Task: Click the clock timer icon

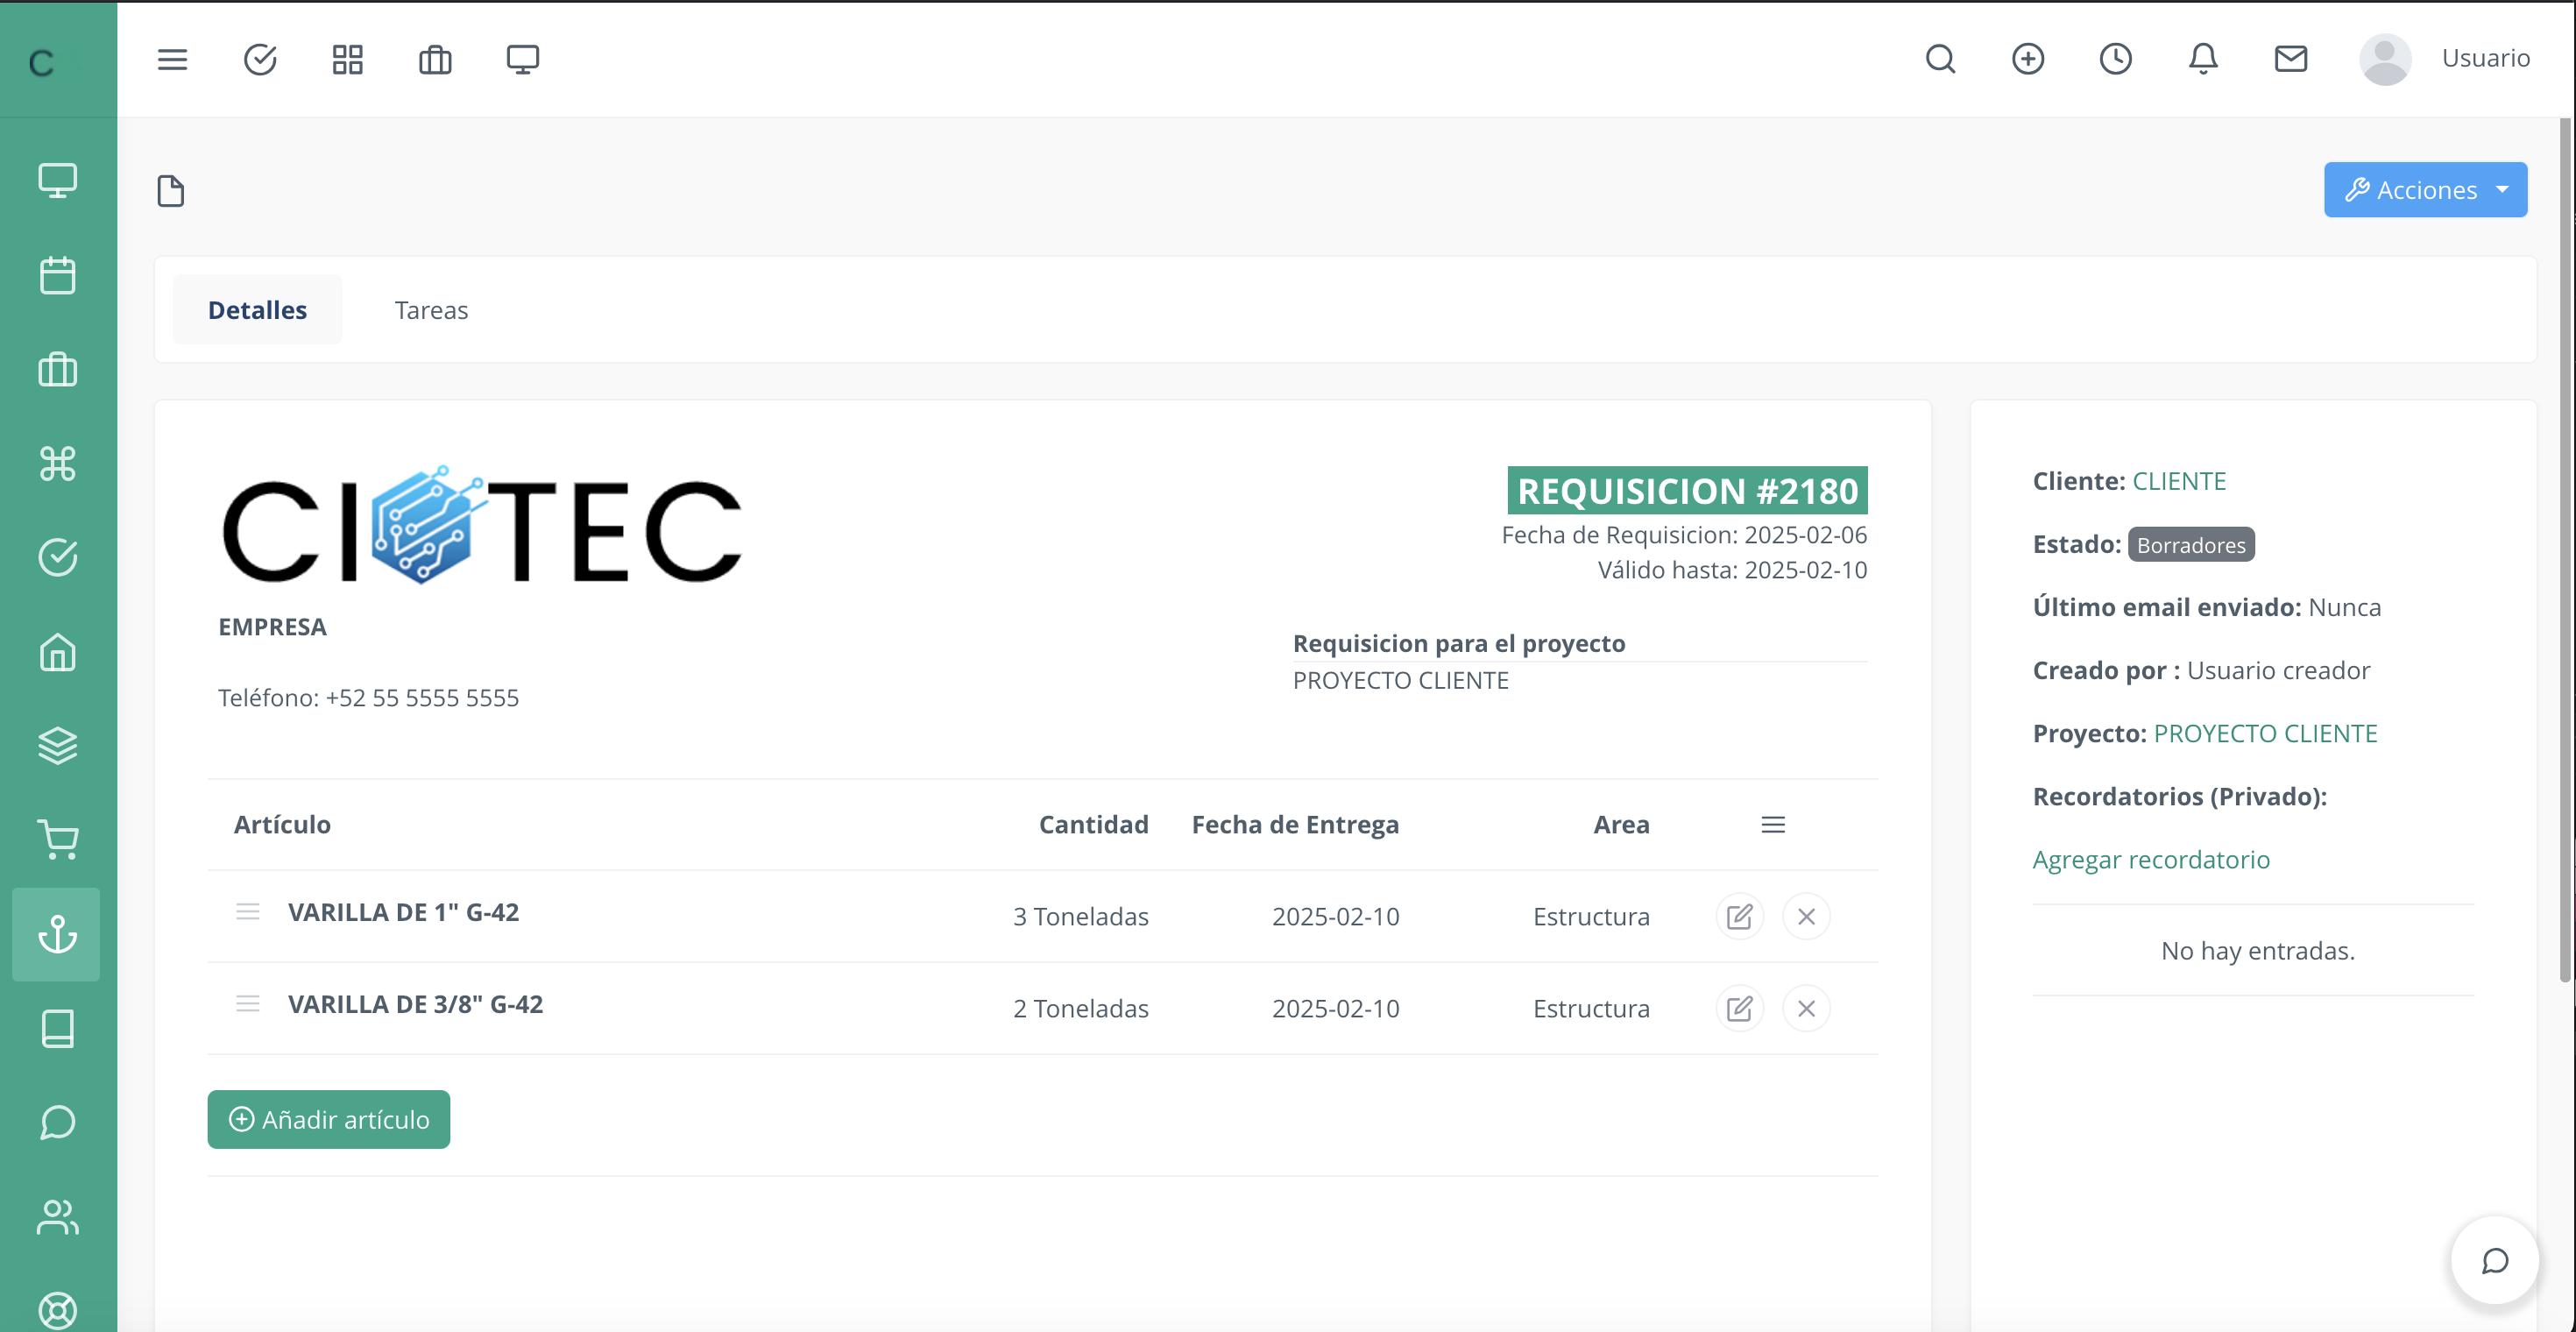Action: point(2115,59)
